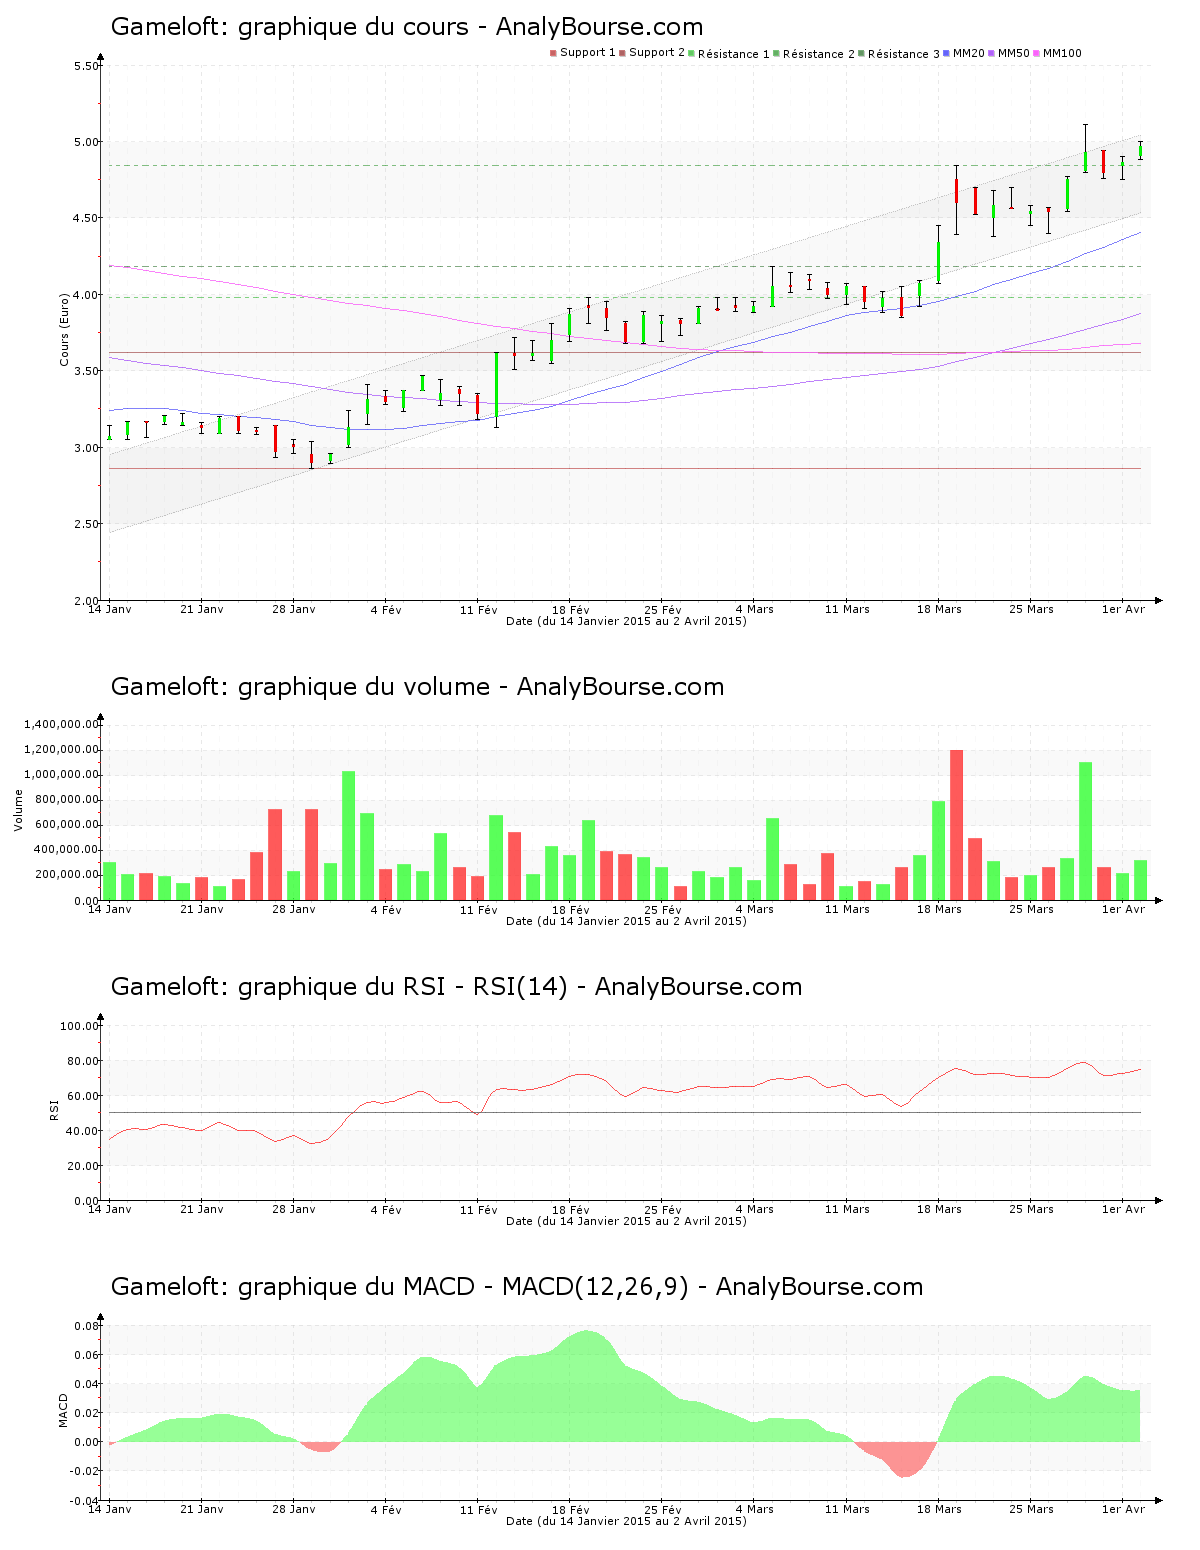This screenshot has height=1550, width=1200.
Task: Click '28 Janv' date under MACD chart
Action: pos(294,1509)
